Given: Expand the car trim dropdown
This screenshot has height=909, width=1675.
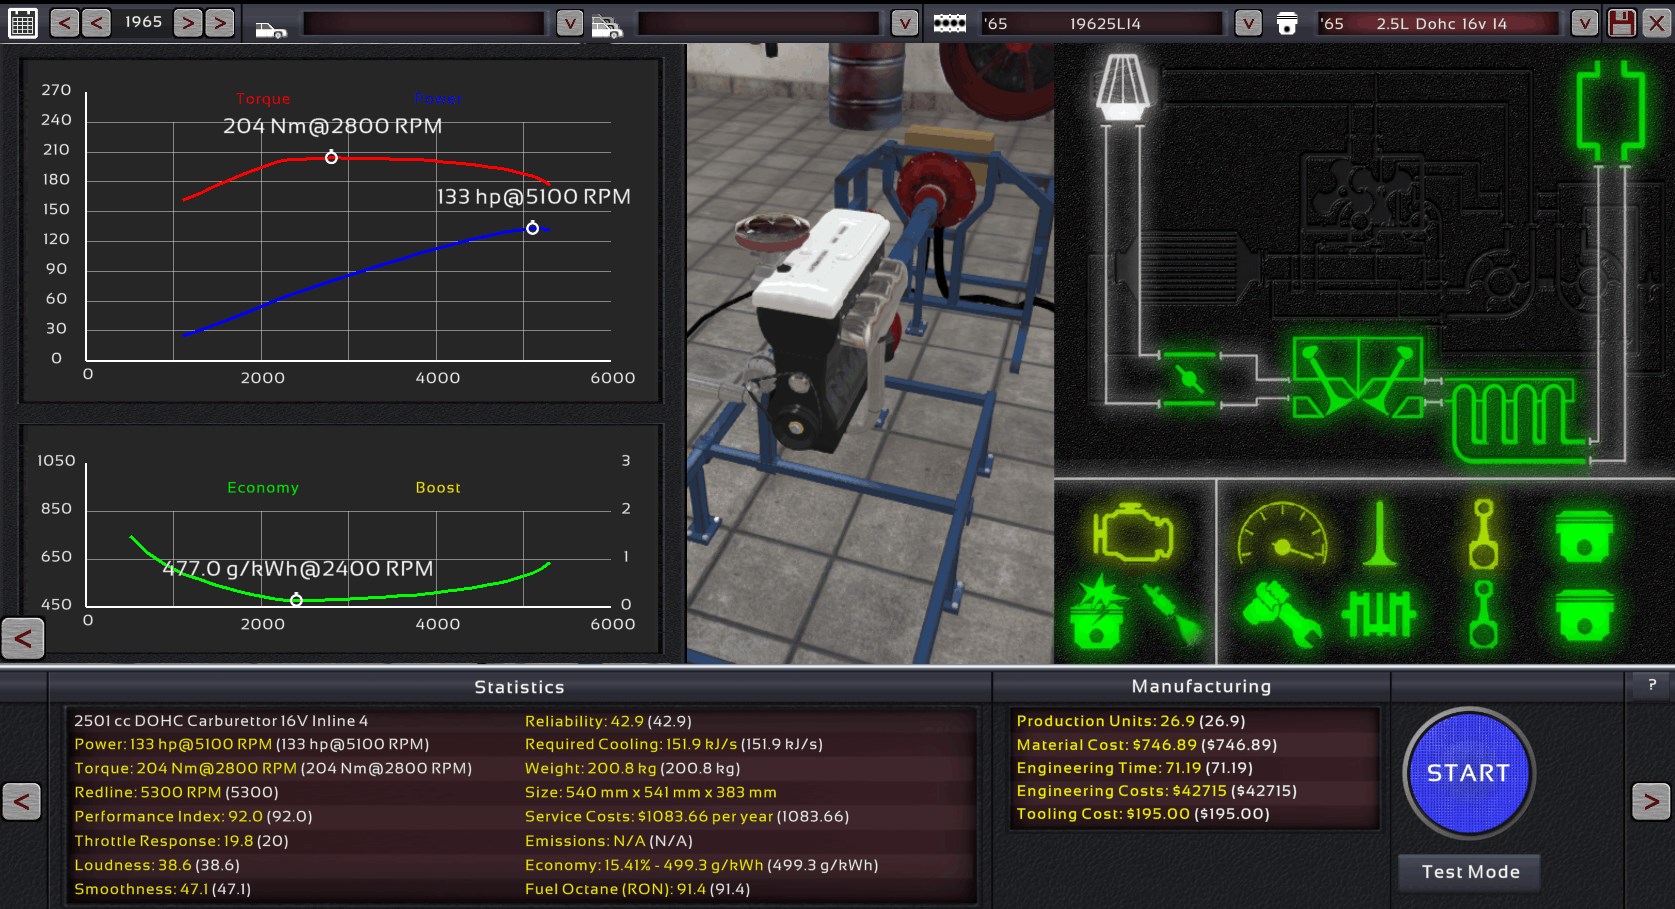Looking at the screenshot, I should 904,23.
